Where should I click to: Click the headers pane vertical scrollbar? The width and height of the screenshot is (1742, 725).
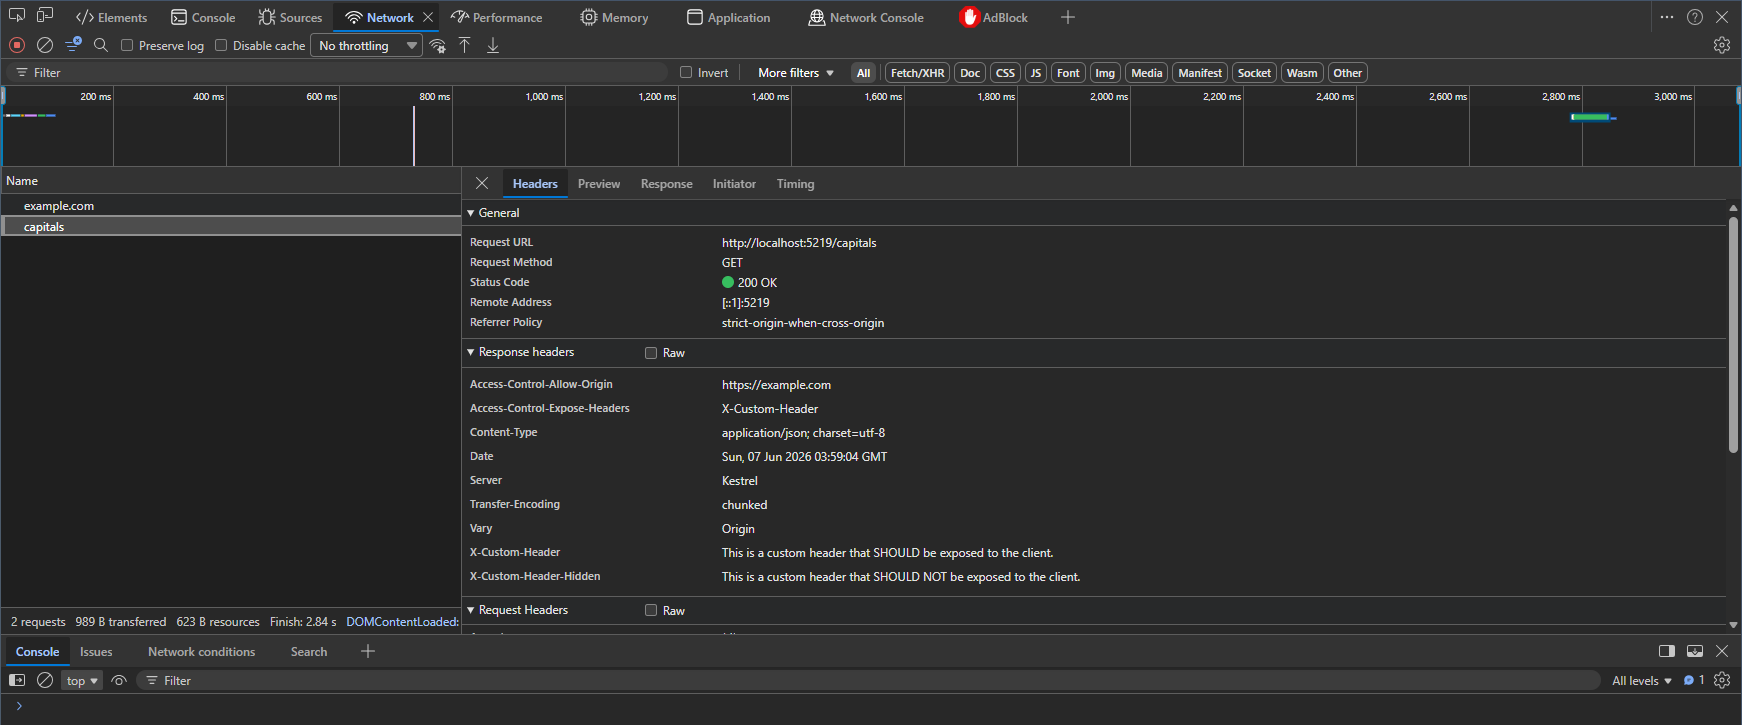click(x=1733, y=335)
